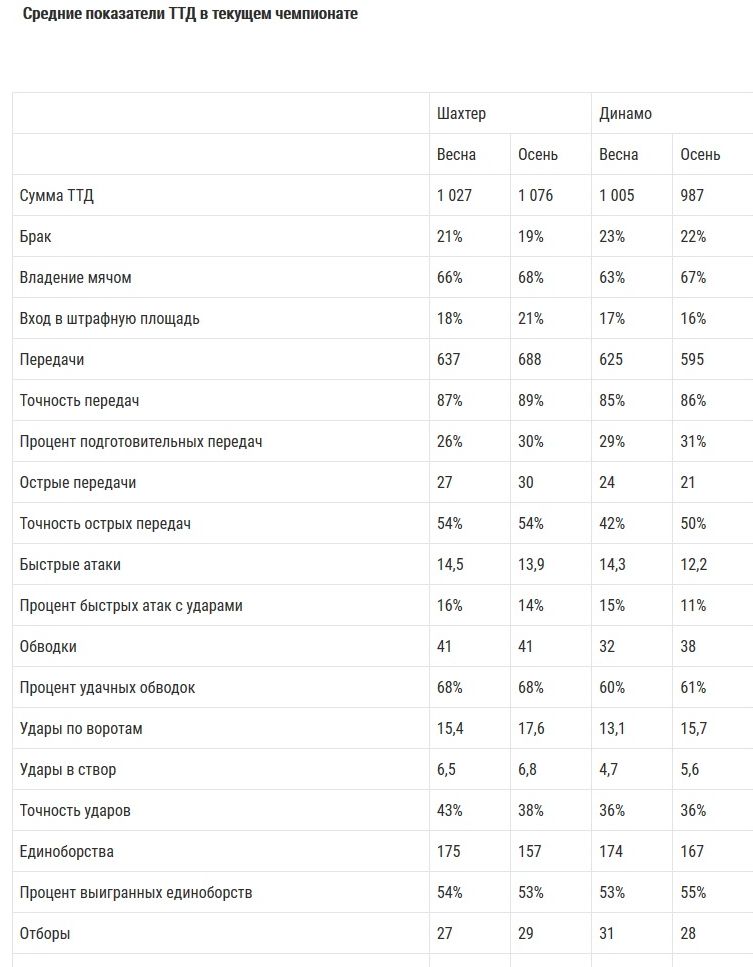Click the page heading about средние показатели ТТД
Image resolution: width=753 pixels, height=967 pixels.
[x=190, y=15]
